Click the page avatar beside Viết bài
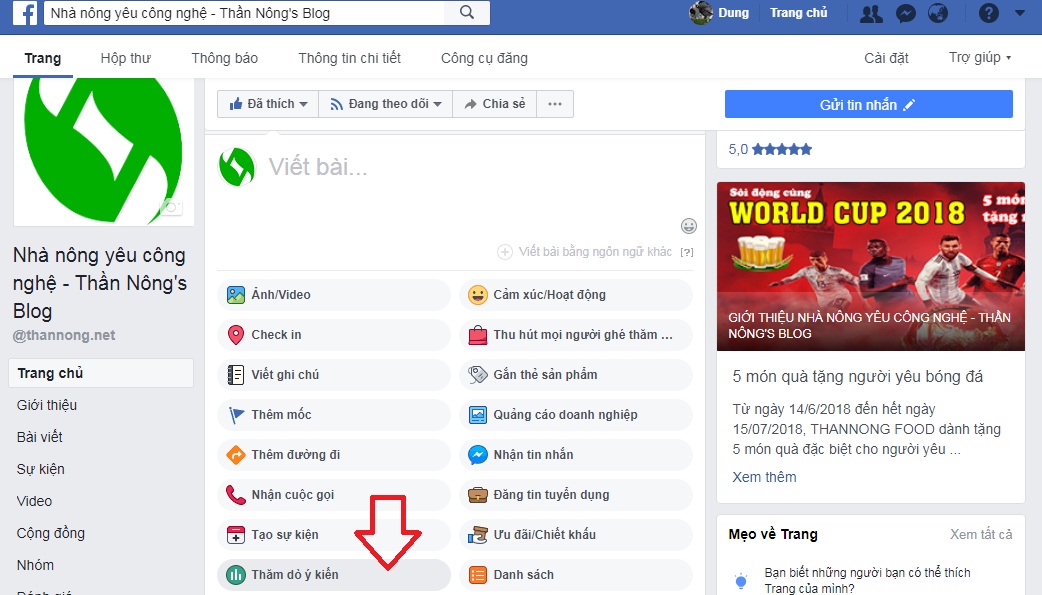Viewport: 1042px width, 595px height. click(237, 166)
